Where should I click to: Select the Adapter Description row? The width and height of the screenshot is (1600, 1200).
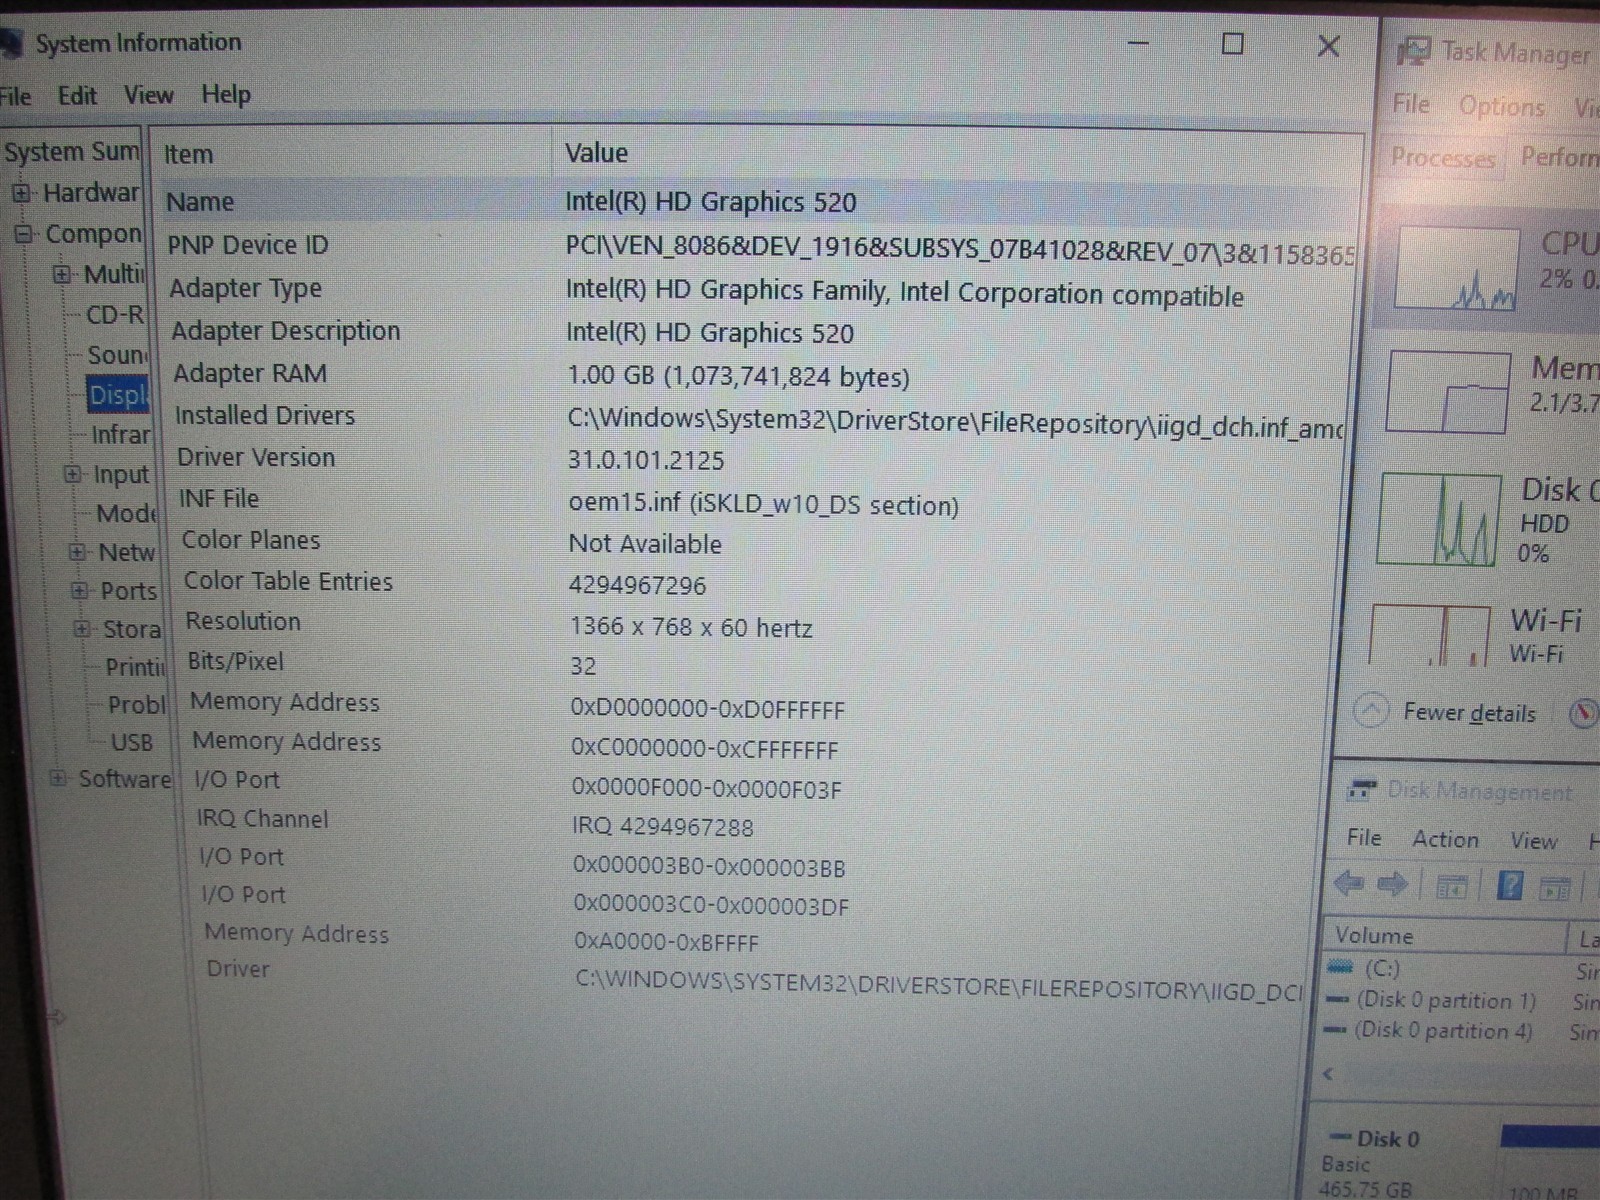click(x=760, y=332)
